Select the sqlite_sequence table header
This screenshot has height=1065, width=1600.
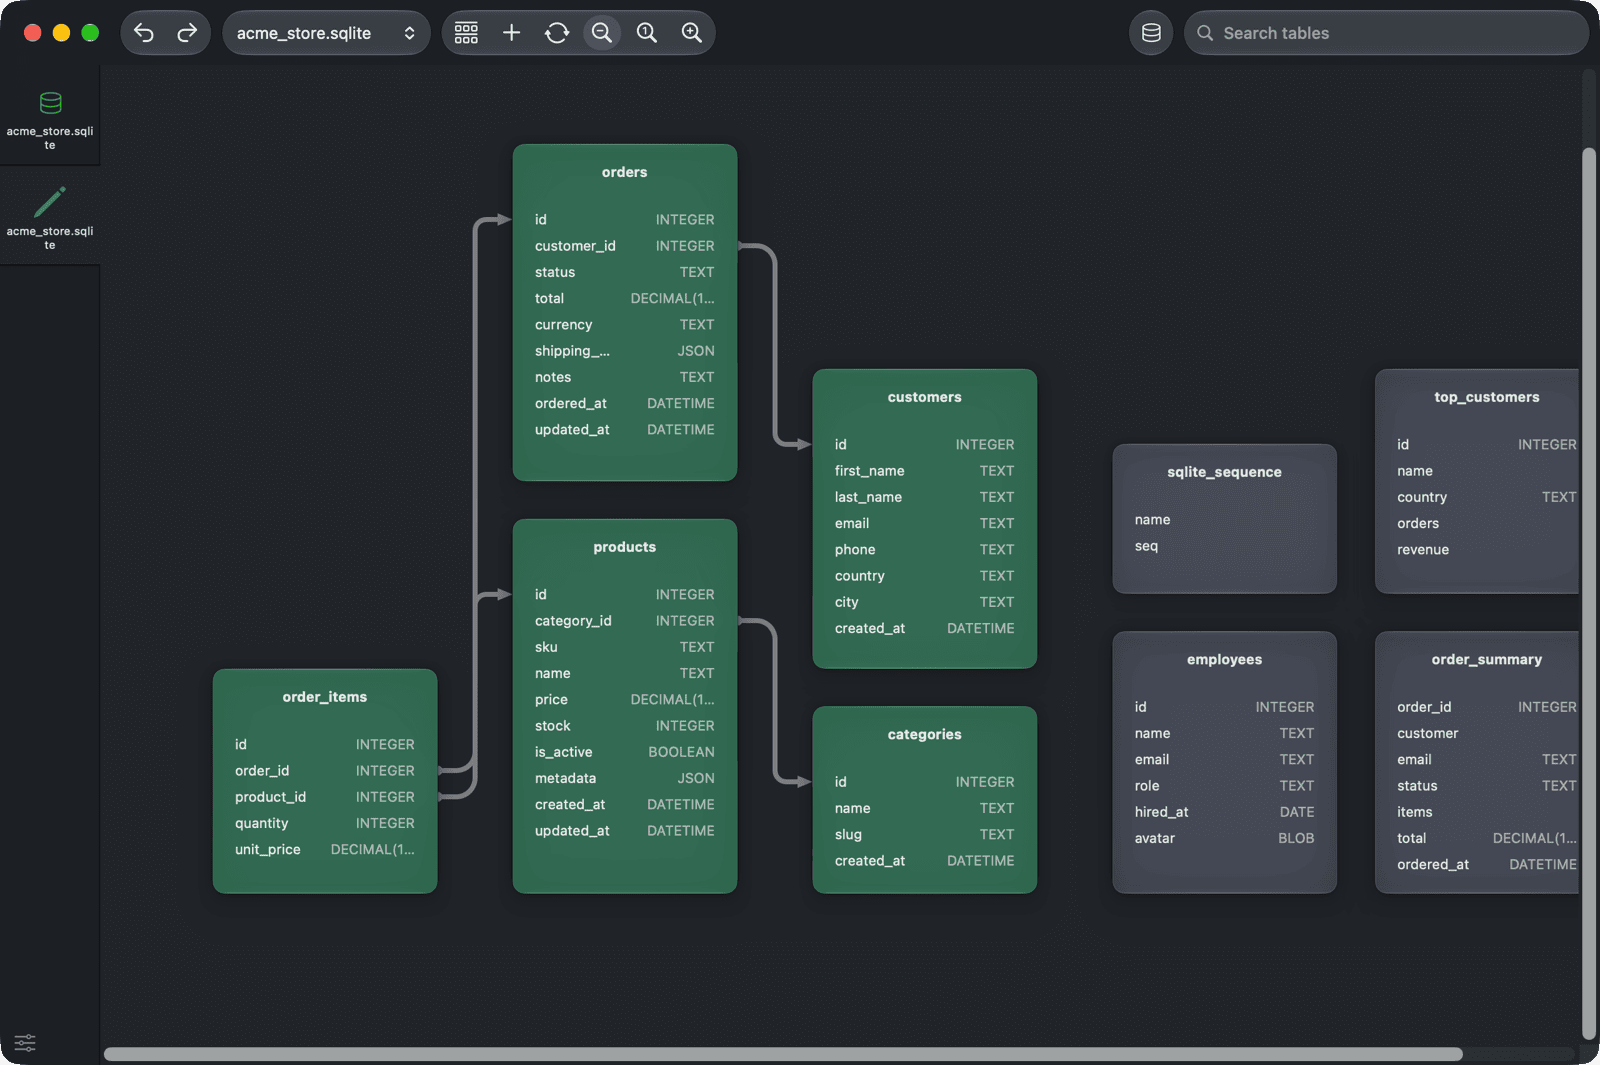[1225, 472]
